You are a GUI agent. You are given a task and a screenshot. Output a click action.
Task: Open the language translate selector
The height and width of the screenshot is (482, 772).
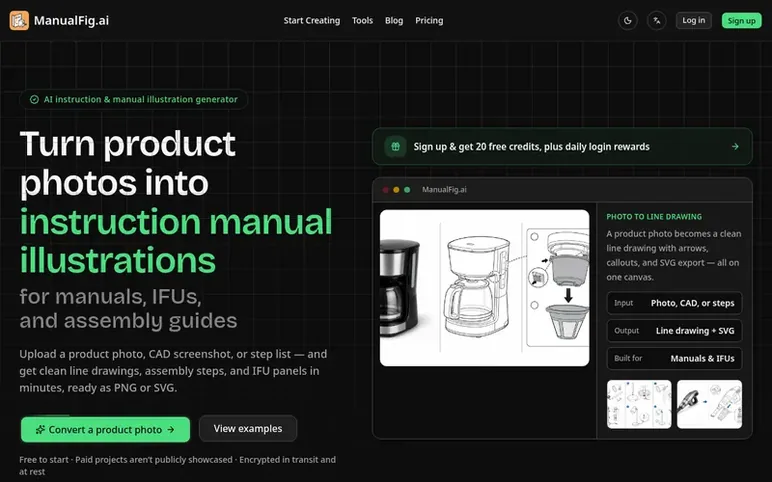(x=657, y=21)
